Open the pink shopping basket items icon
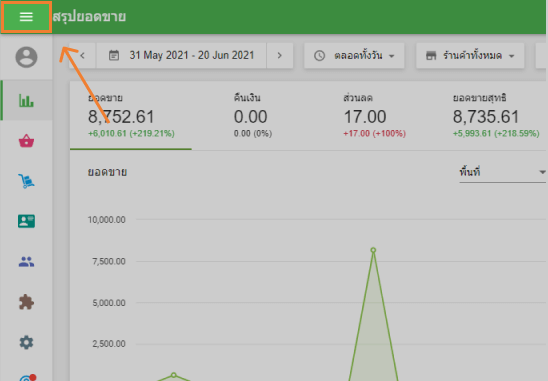 point(26,141)
